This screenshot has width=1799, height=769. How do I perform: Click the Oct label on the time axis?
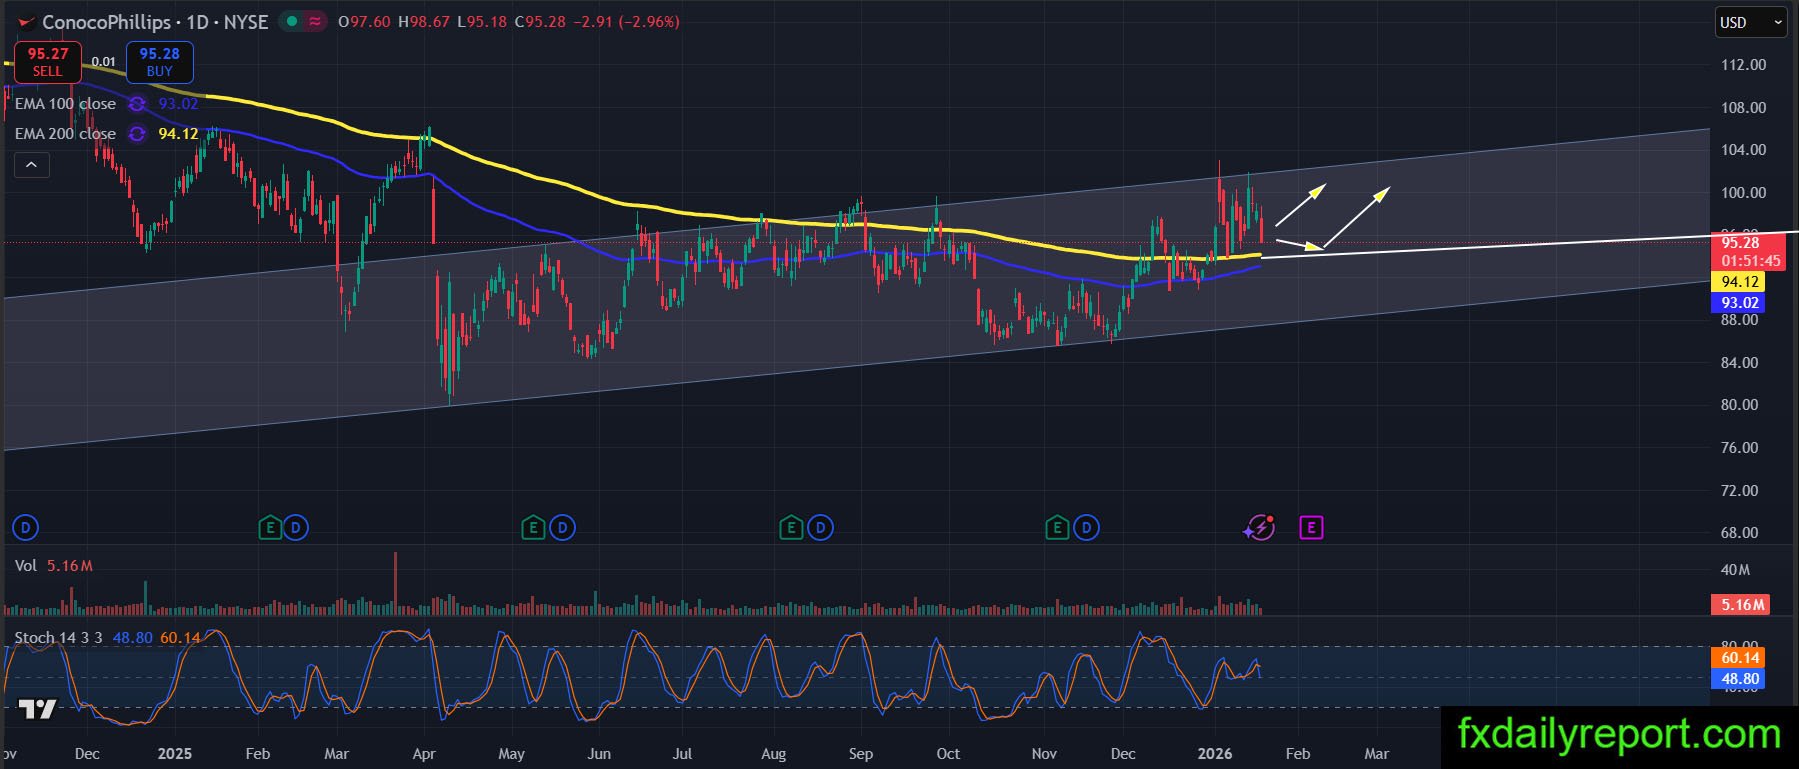(x=948, y=754)
